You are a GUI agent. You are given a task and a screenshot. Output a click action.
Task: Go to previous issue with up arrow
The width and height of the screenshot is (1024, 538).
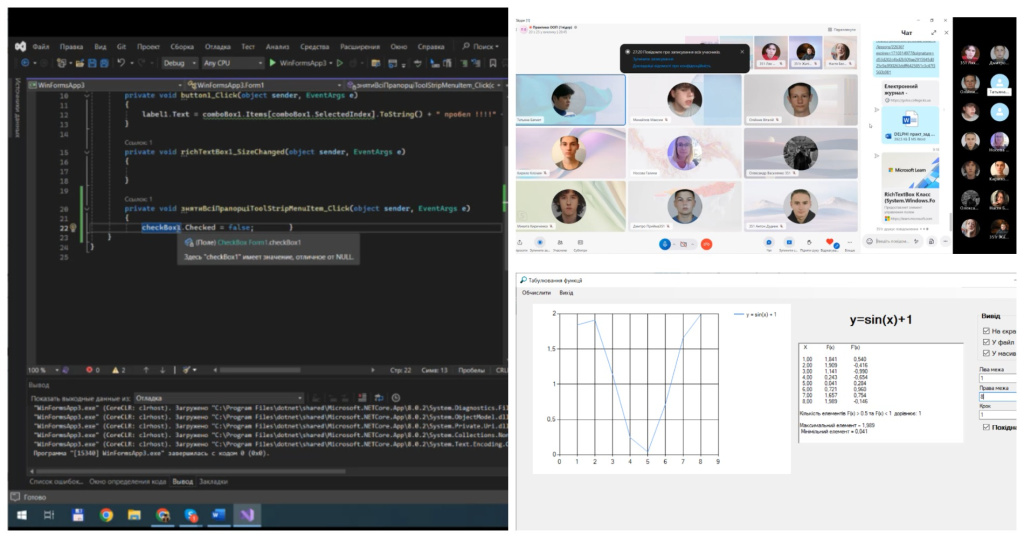tap(146, 370)
